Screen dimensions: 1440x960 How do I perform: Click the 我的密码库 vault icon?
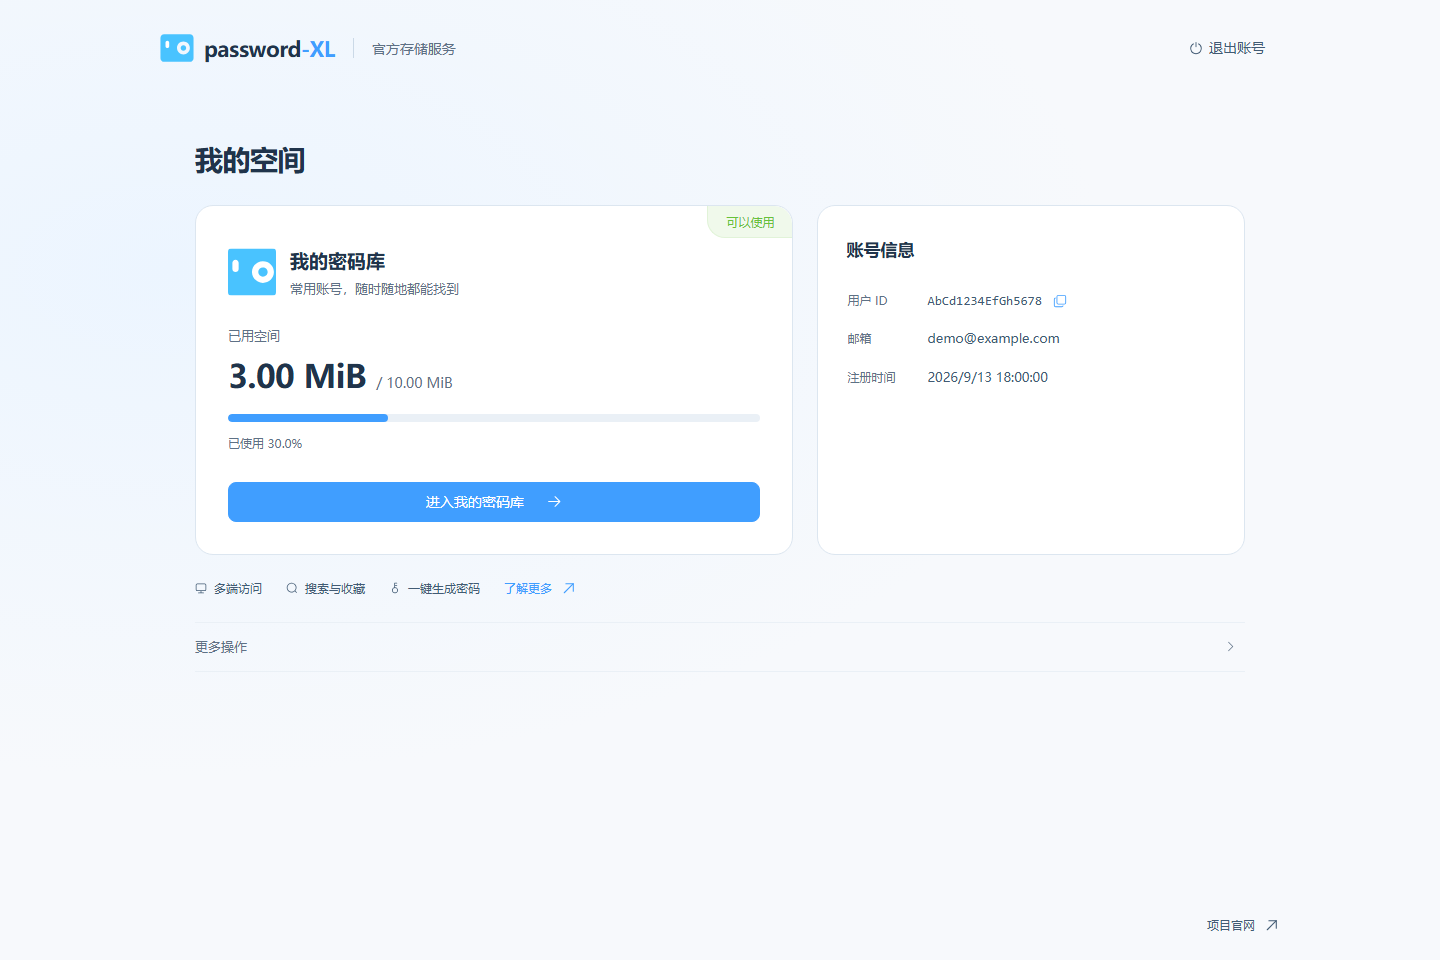tap(252, 272)
